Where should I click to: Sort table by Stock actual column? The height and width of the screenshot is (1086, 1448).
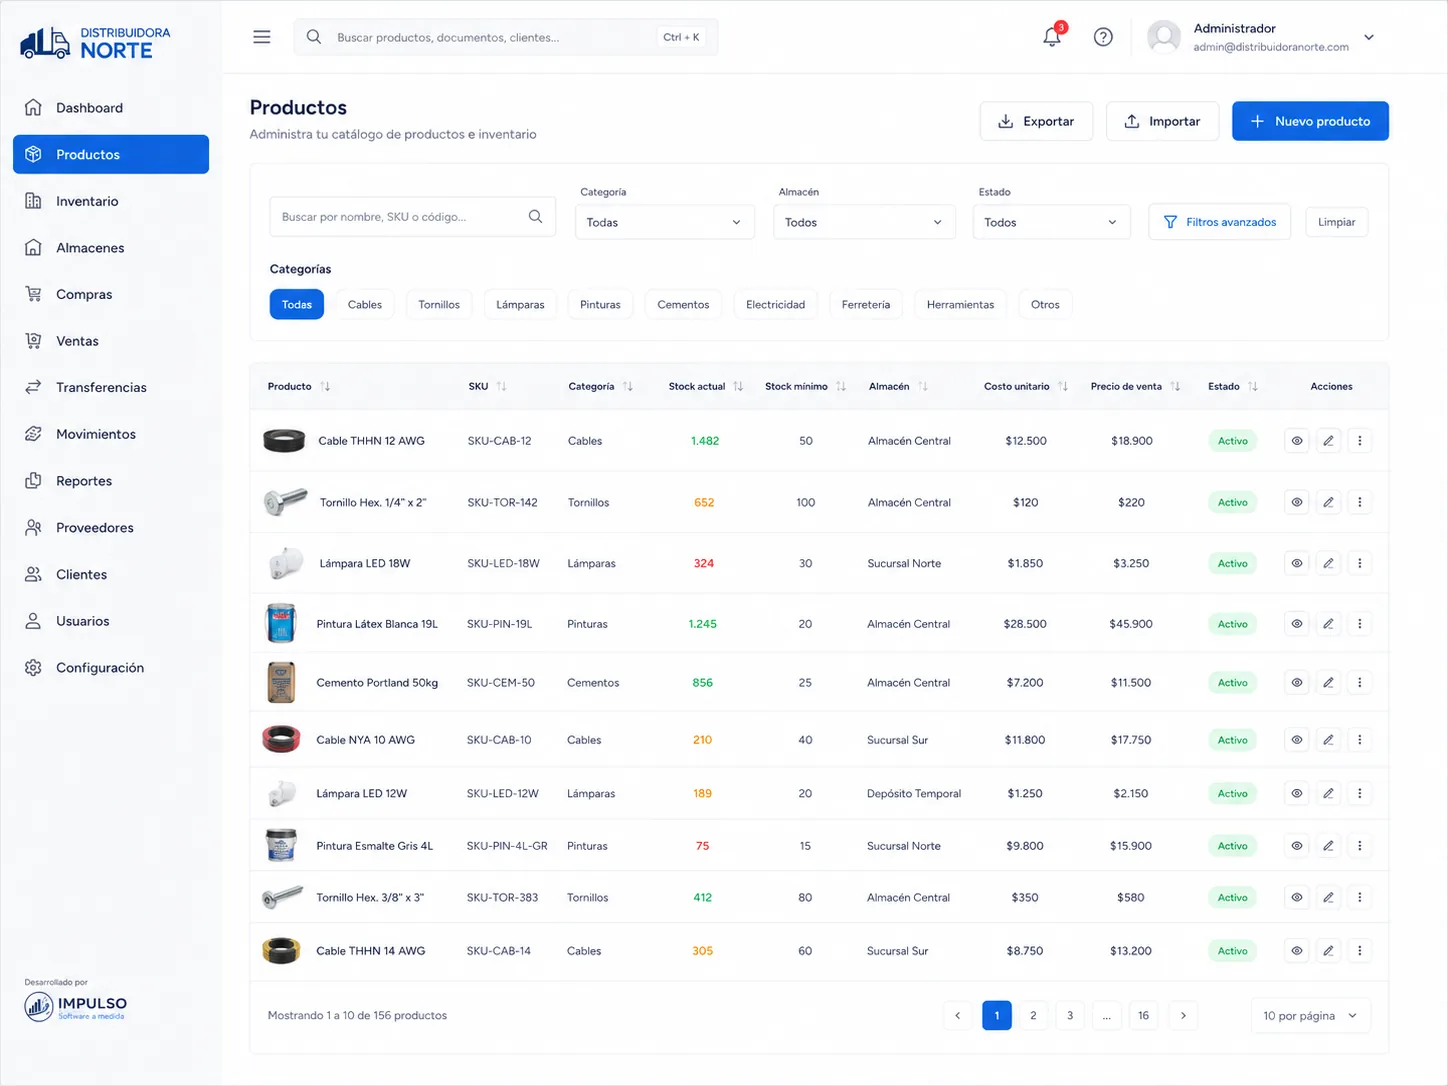(738, 386)
